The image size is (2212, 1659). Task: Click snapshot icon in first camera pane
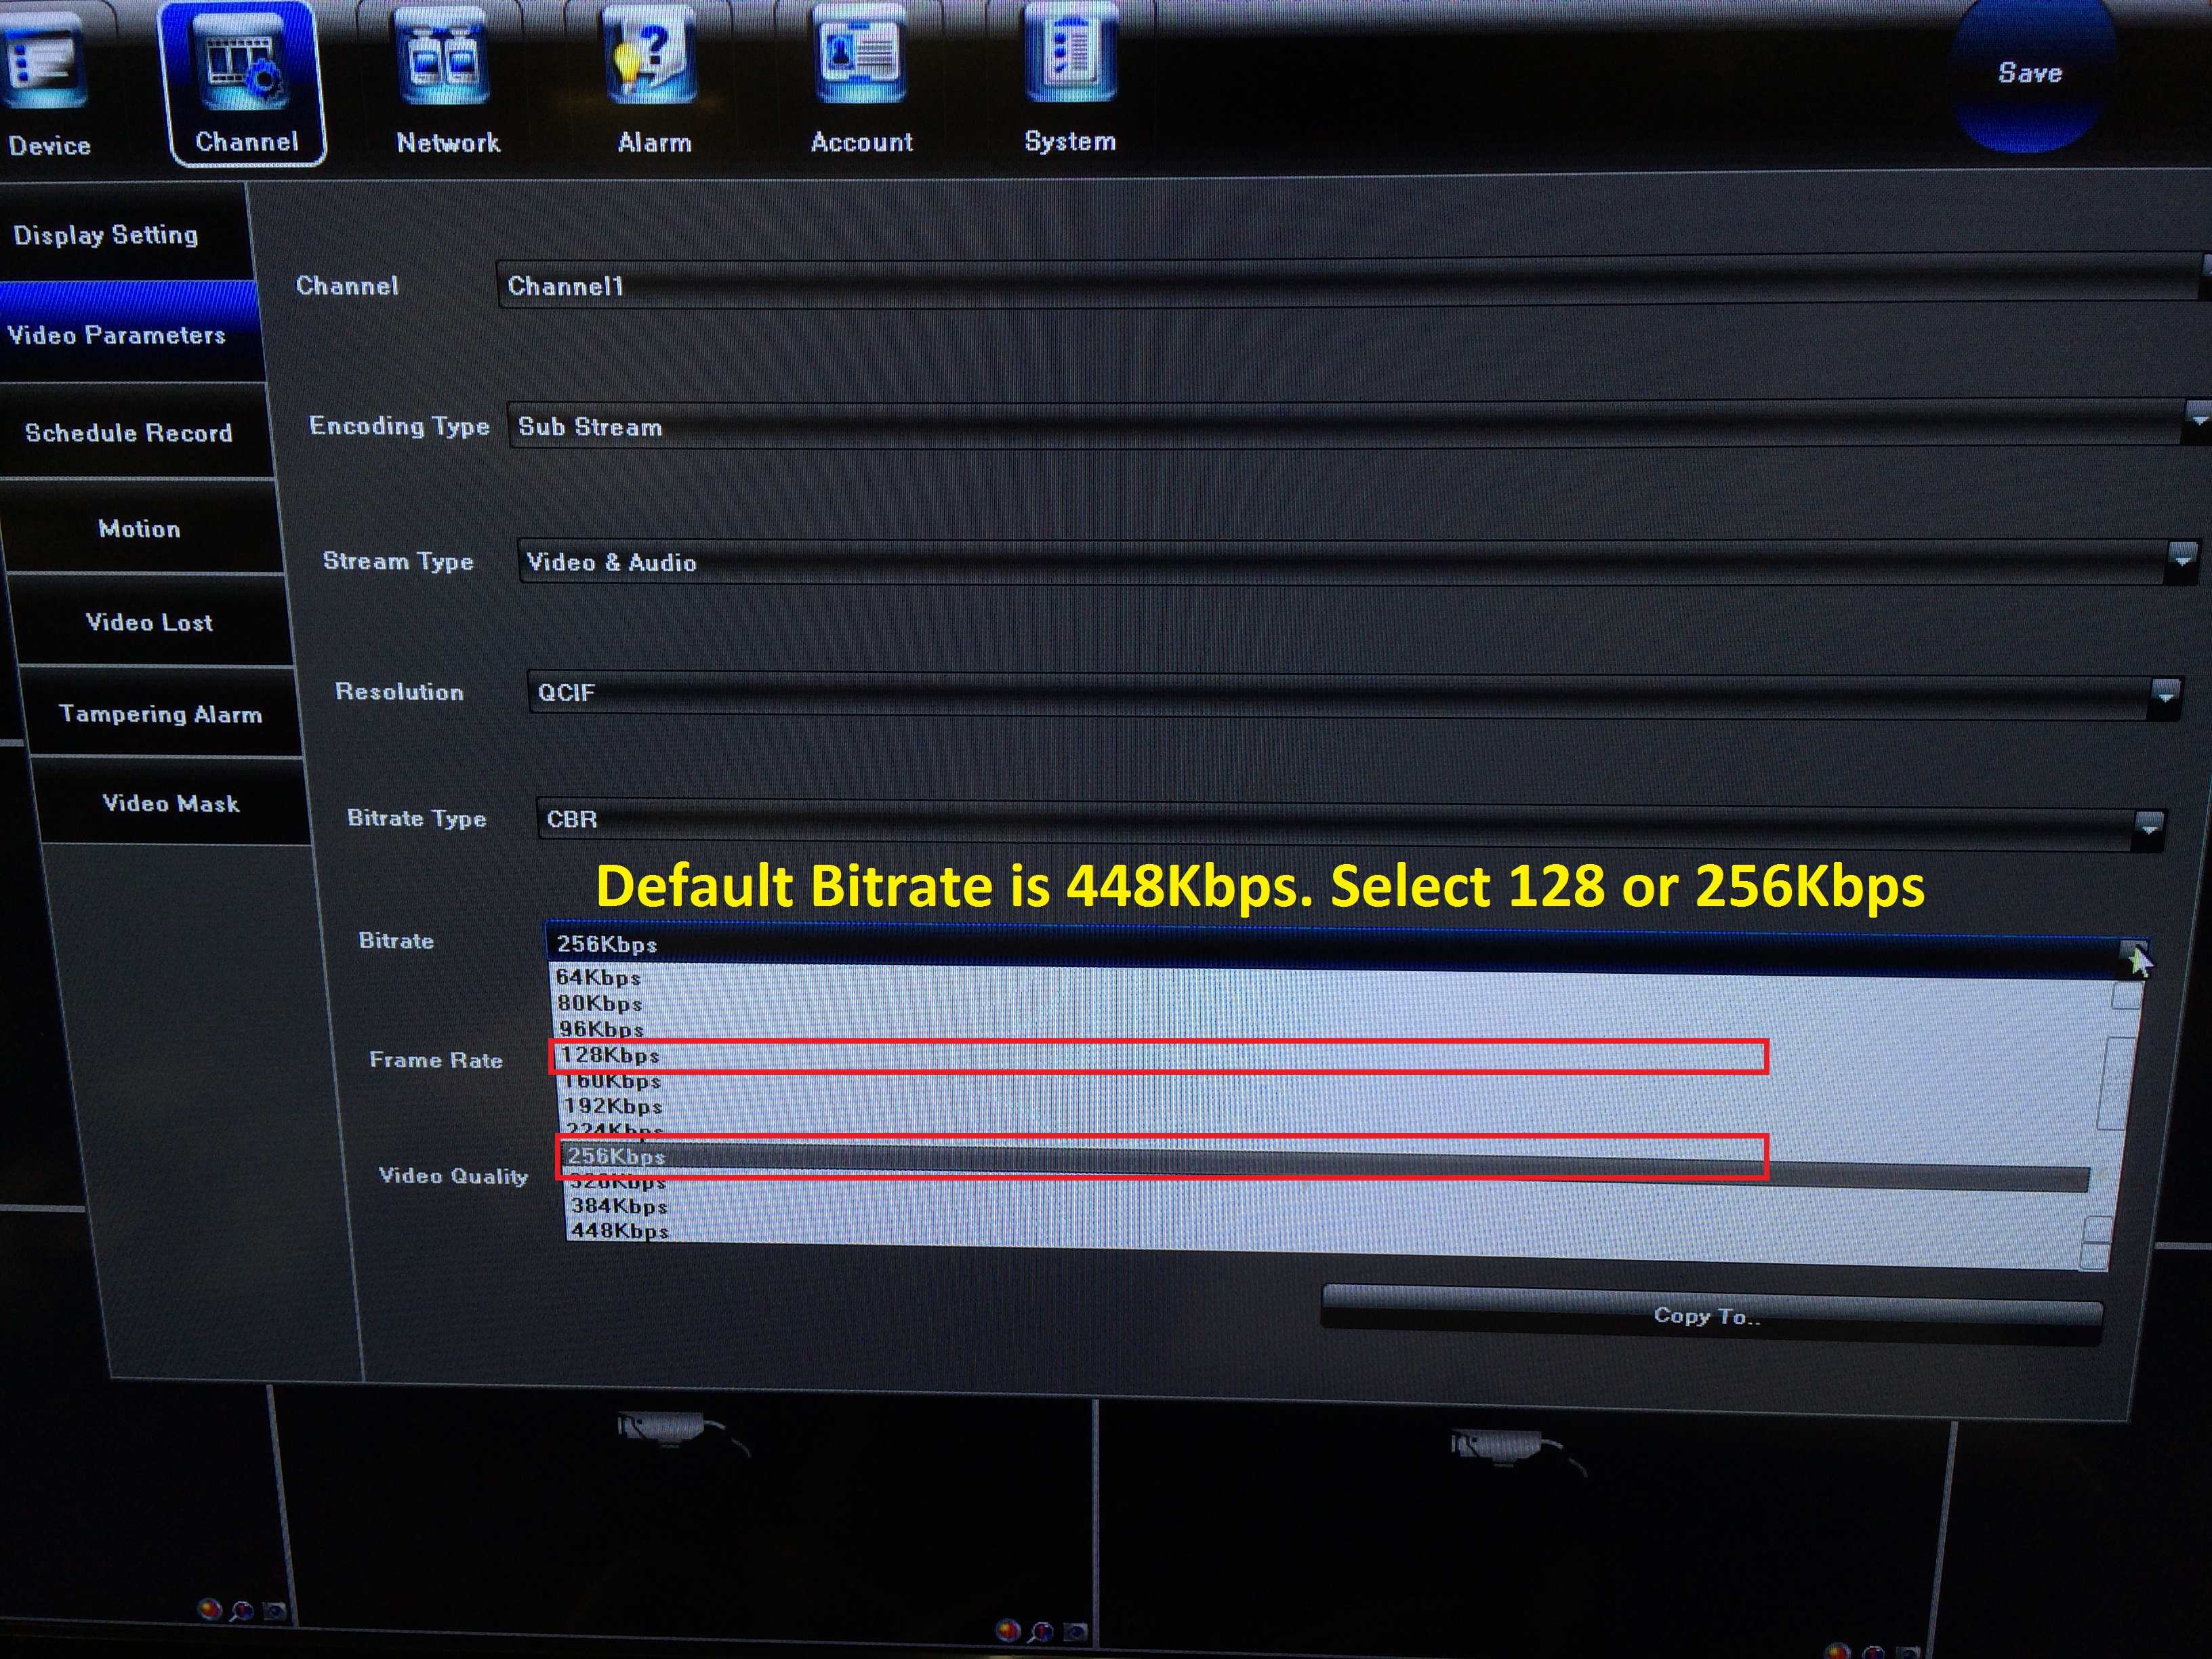[x=274, y=1612]
